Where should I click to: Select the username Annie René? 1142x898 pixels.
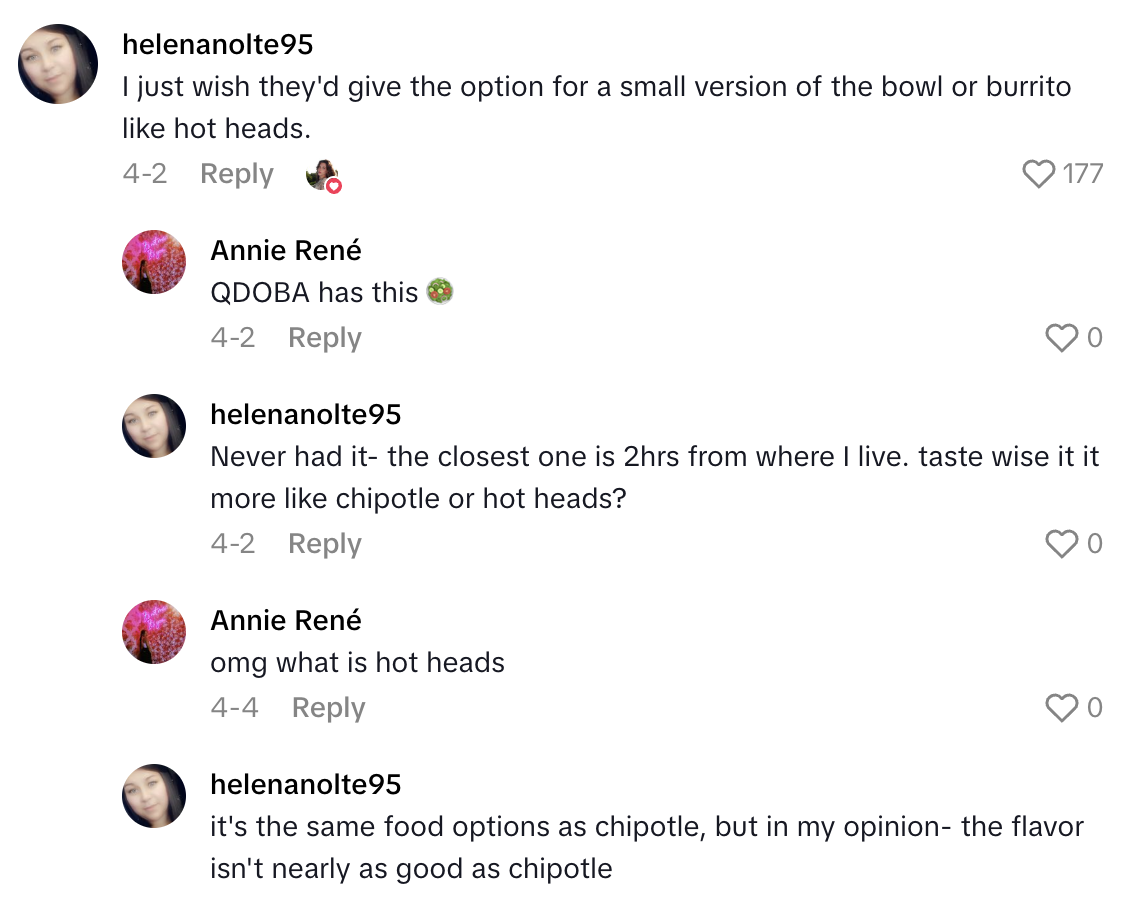285,250
